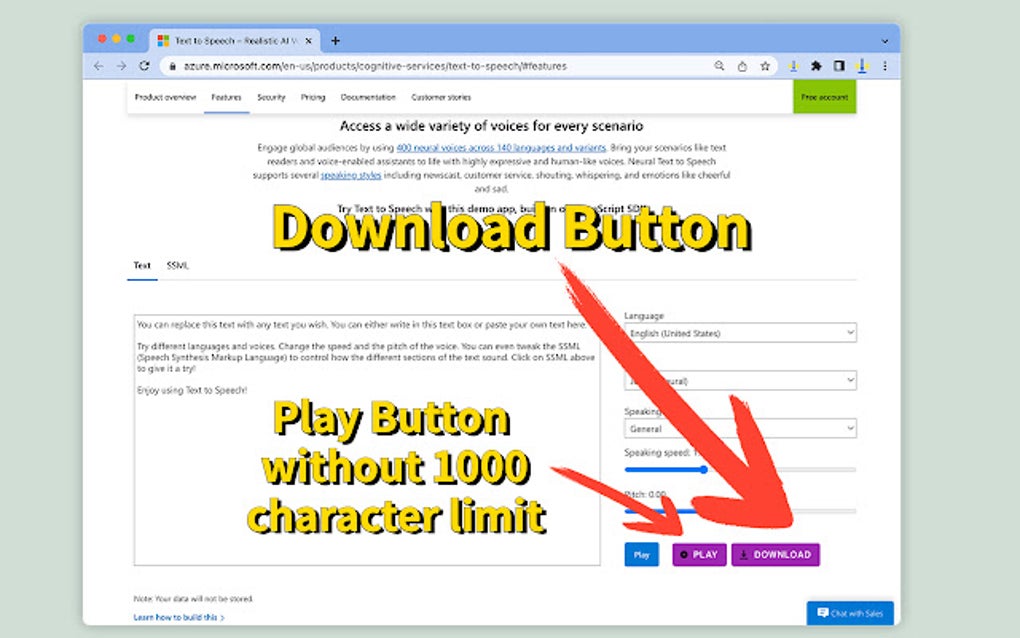Click the first yellow download extension icon

(x=793, y=66)
